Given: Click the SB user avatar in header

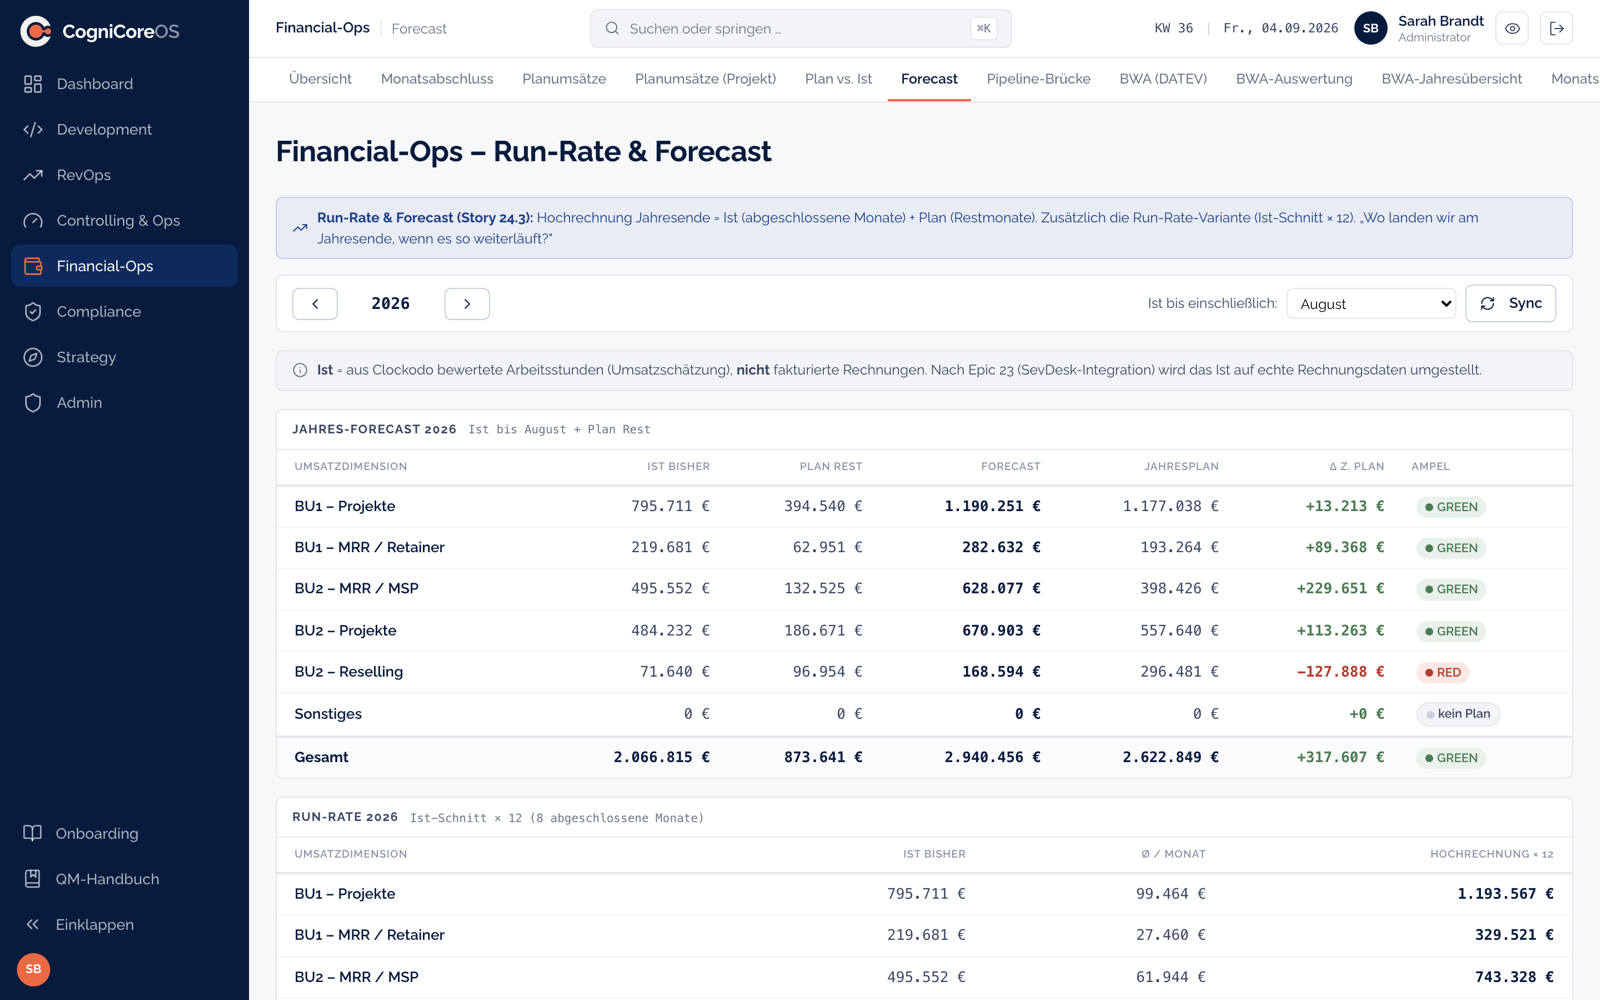Looking at the screenshot, I should point(1371,28).
